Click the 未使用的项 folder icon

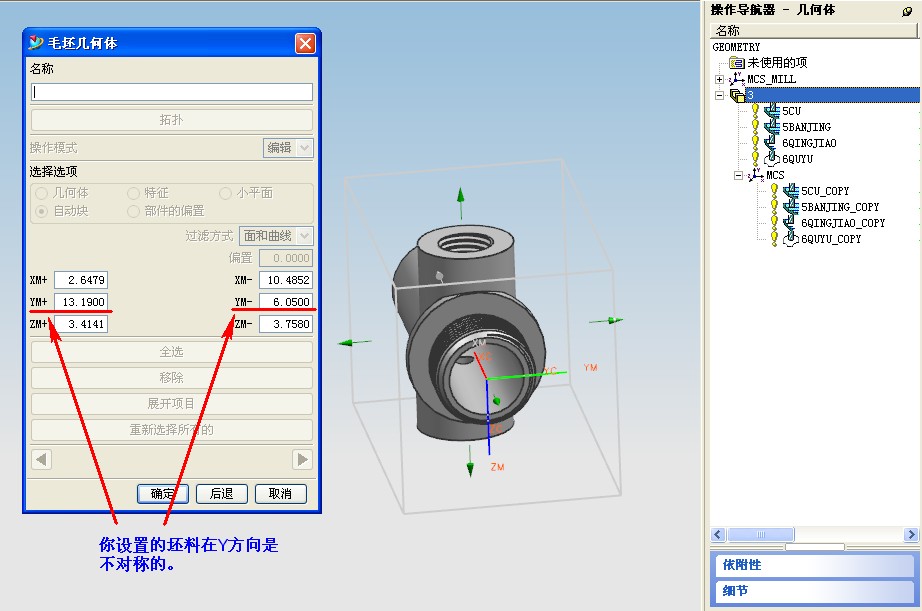[x=737, y=62]
